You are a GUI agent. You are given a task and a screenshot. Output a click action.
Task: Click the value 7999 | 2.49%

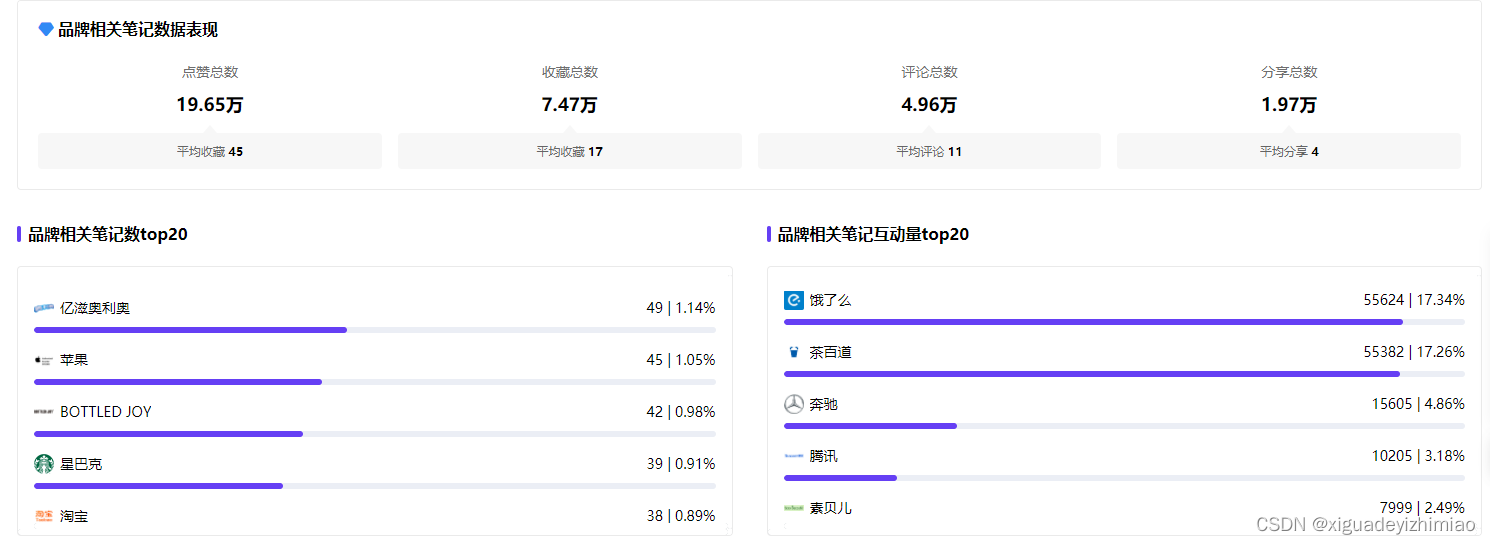(1422, 508)
